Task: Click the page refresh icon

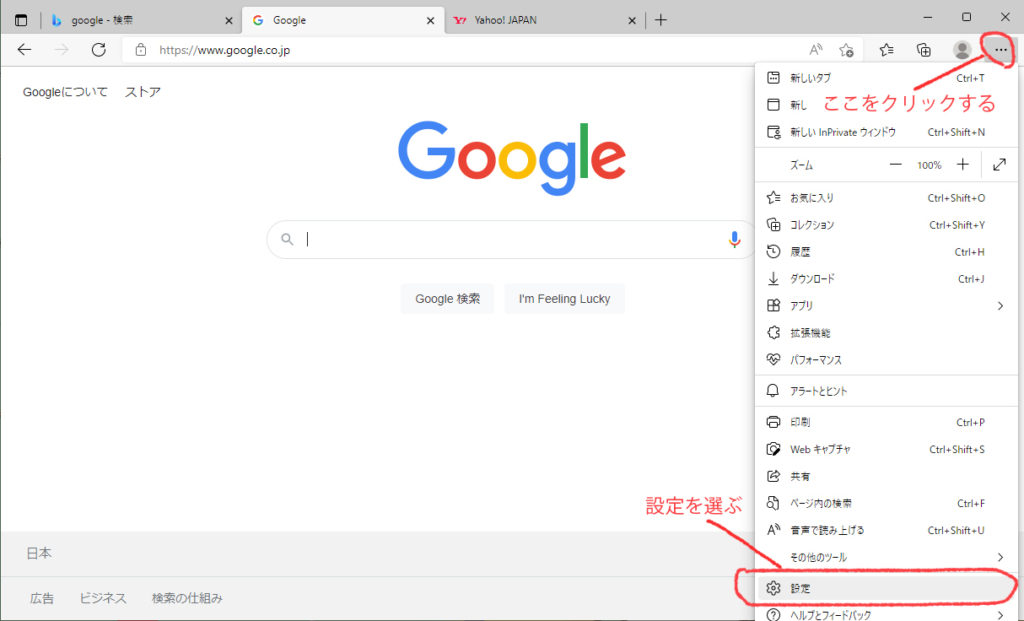Action: (x=98, y=50)
